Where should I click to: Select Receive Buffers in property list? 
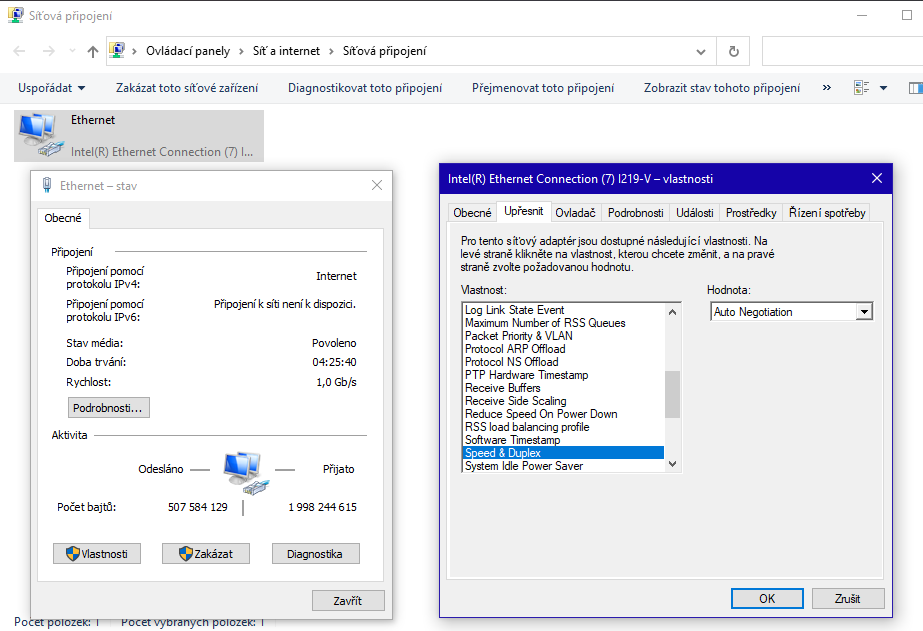pos(502,388)
